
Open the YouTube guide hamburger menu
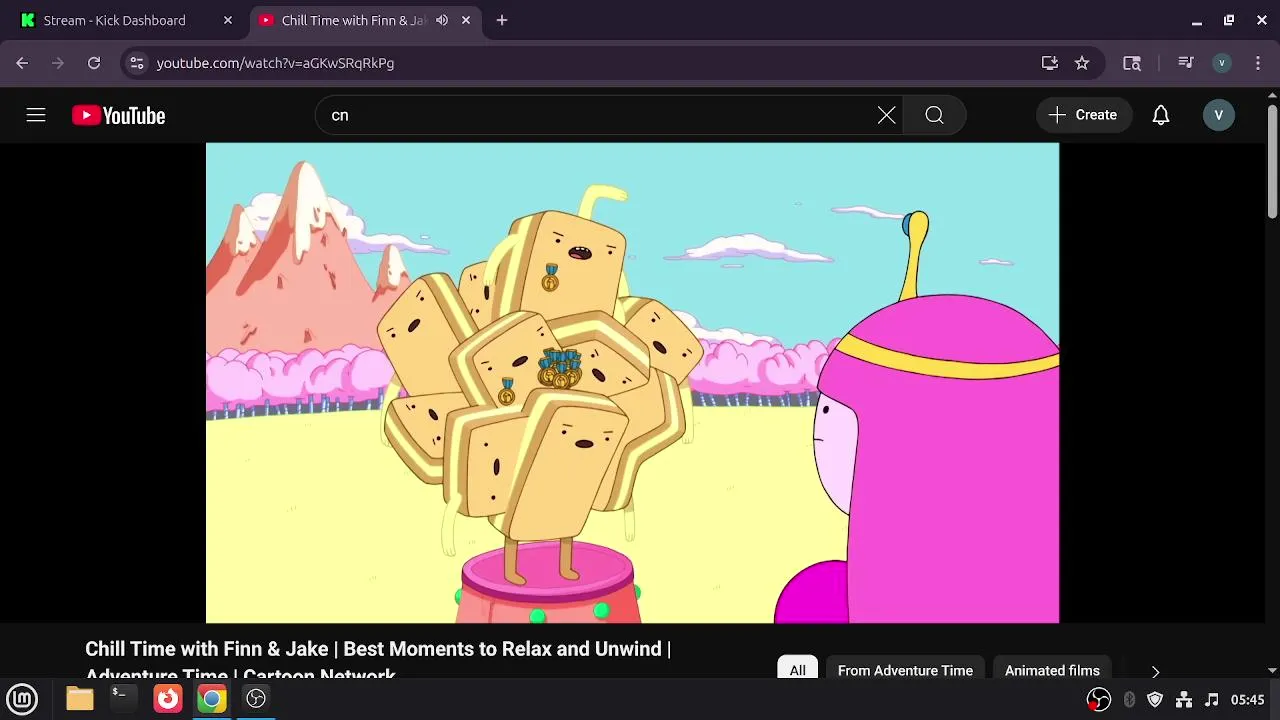coord(36,115)
